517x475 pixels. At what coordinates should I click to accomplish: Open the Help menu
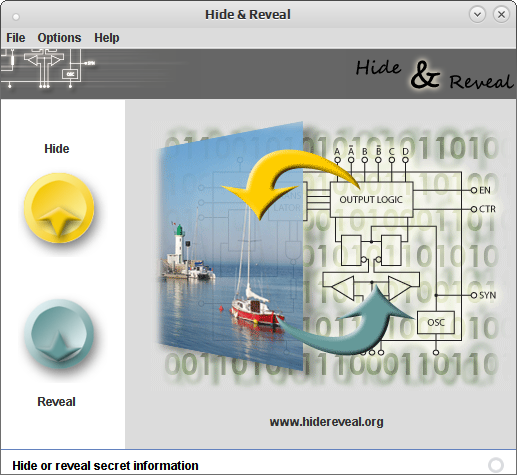click(107, 38)
